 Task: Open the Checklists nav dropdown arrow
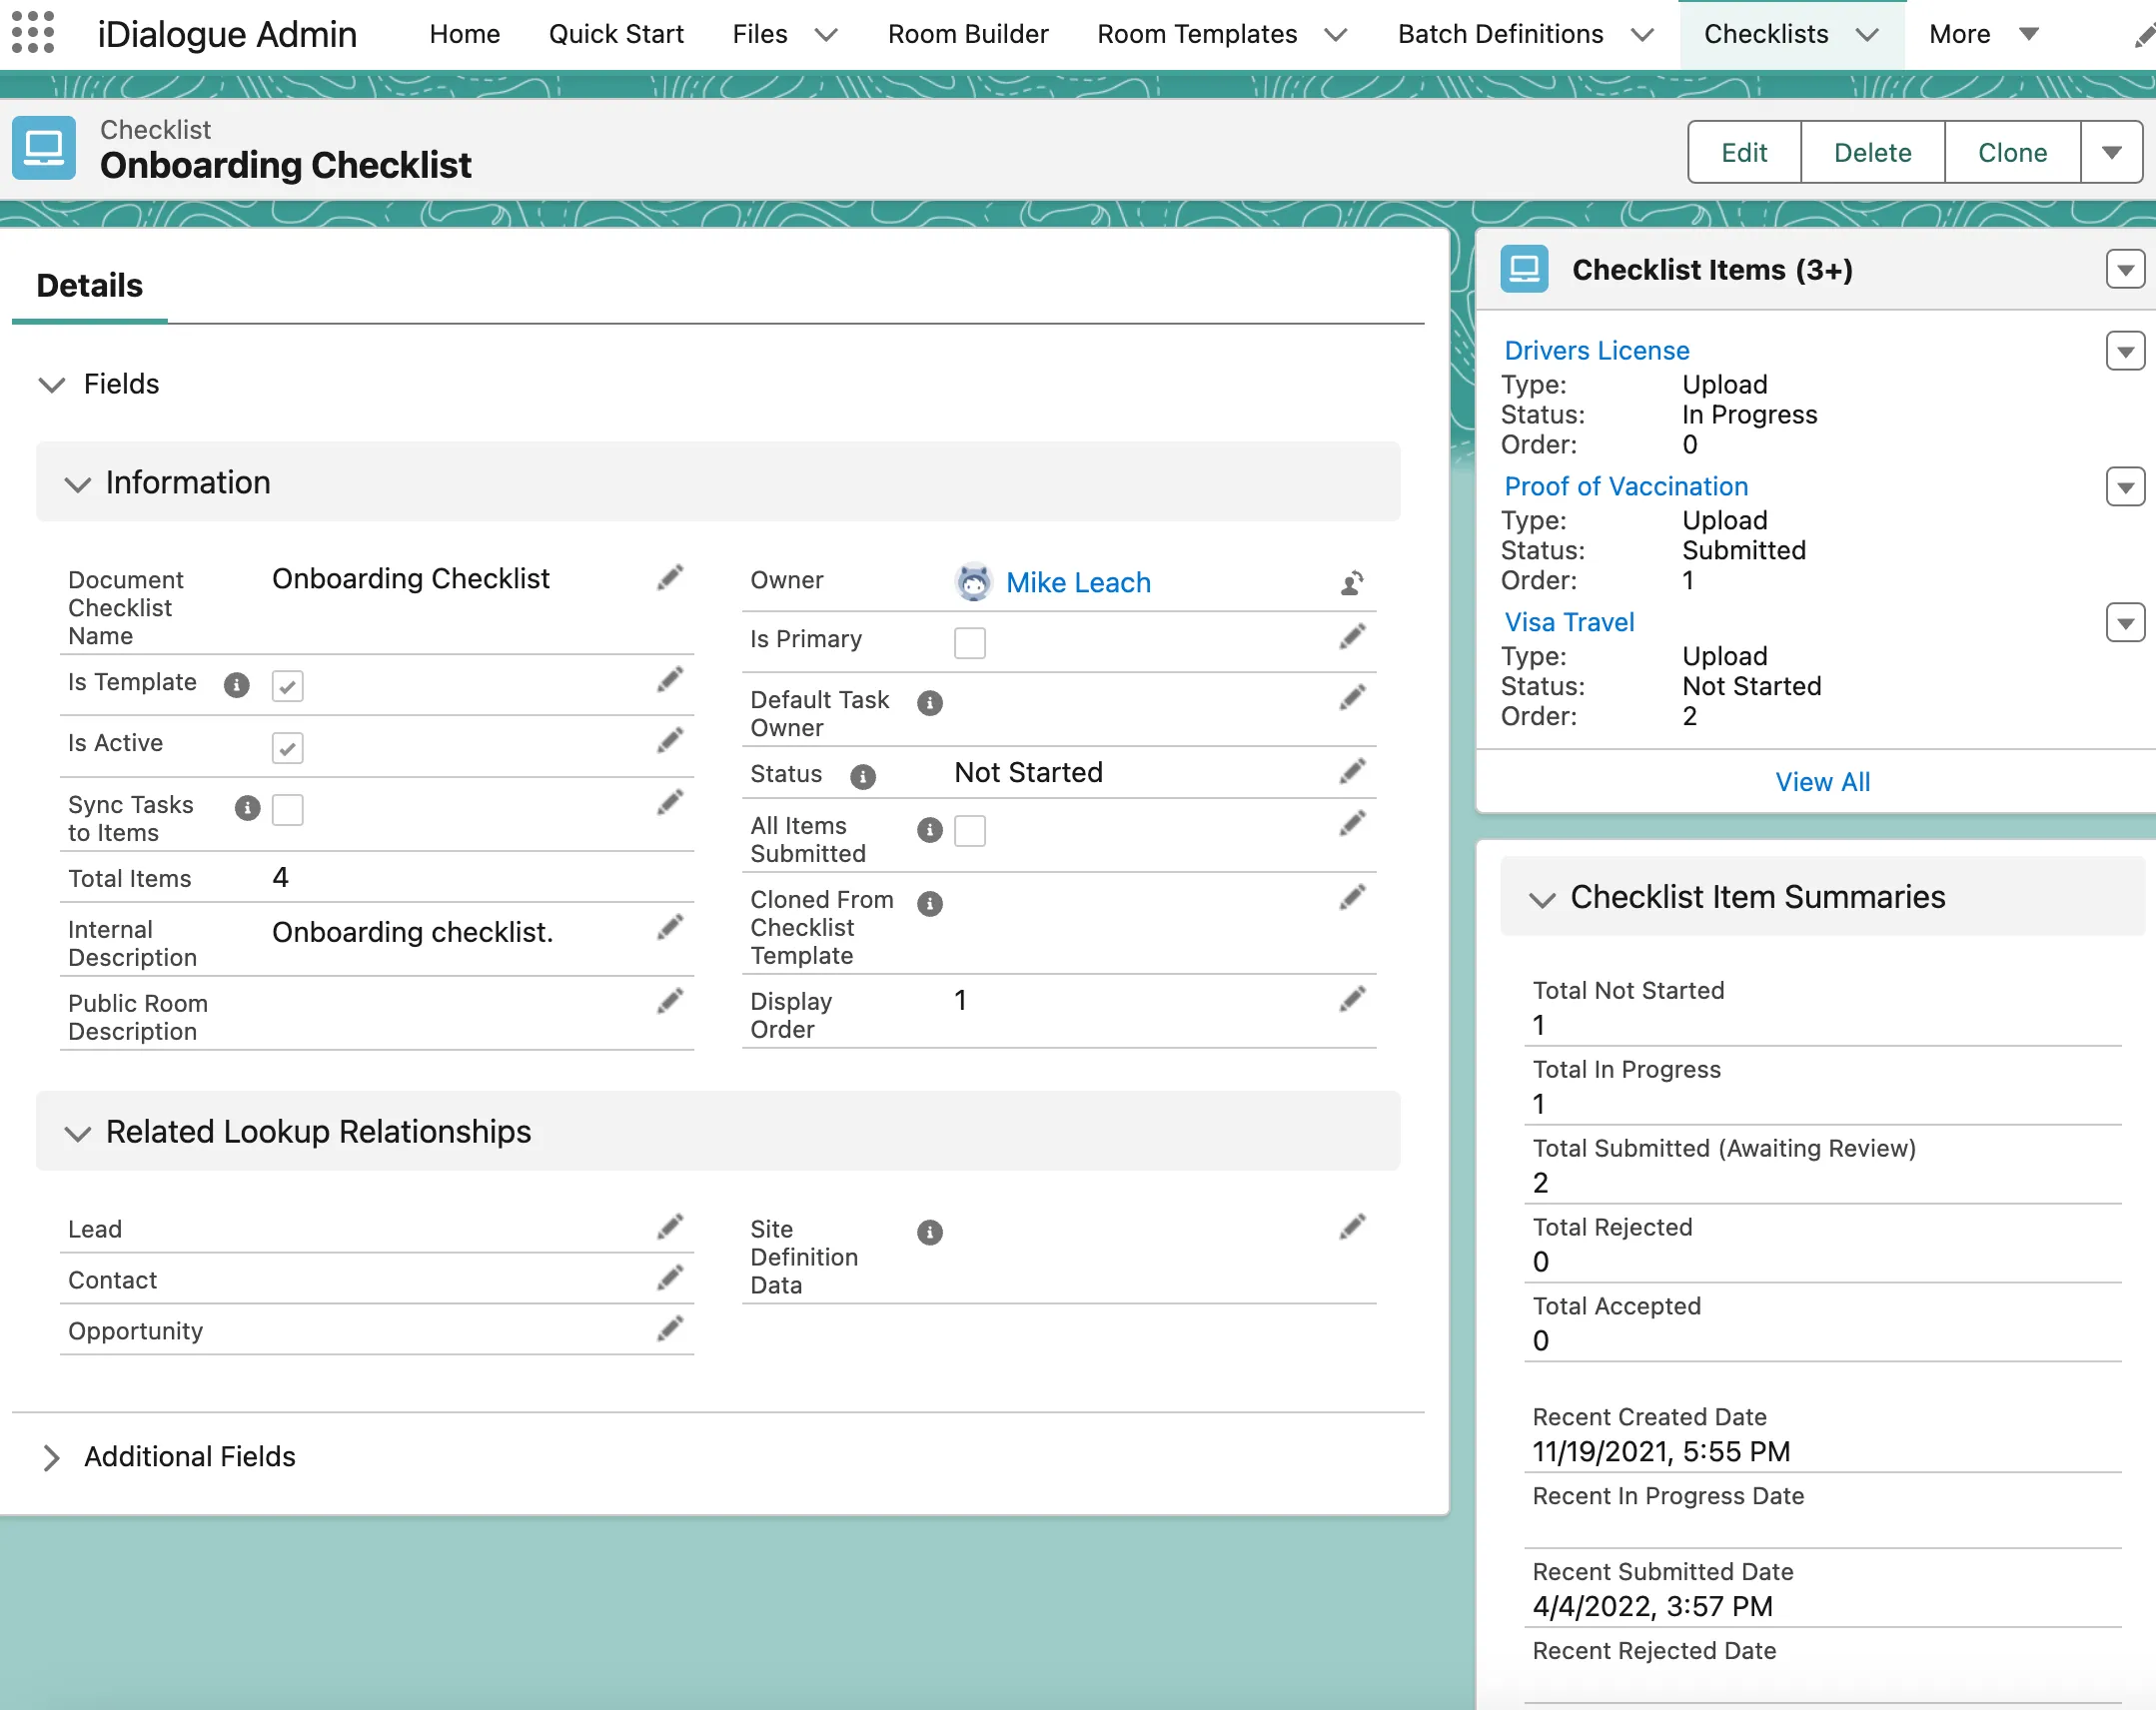(1867, 35)
